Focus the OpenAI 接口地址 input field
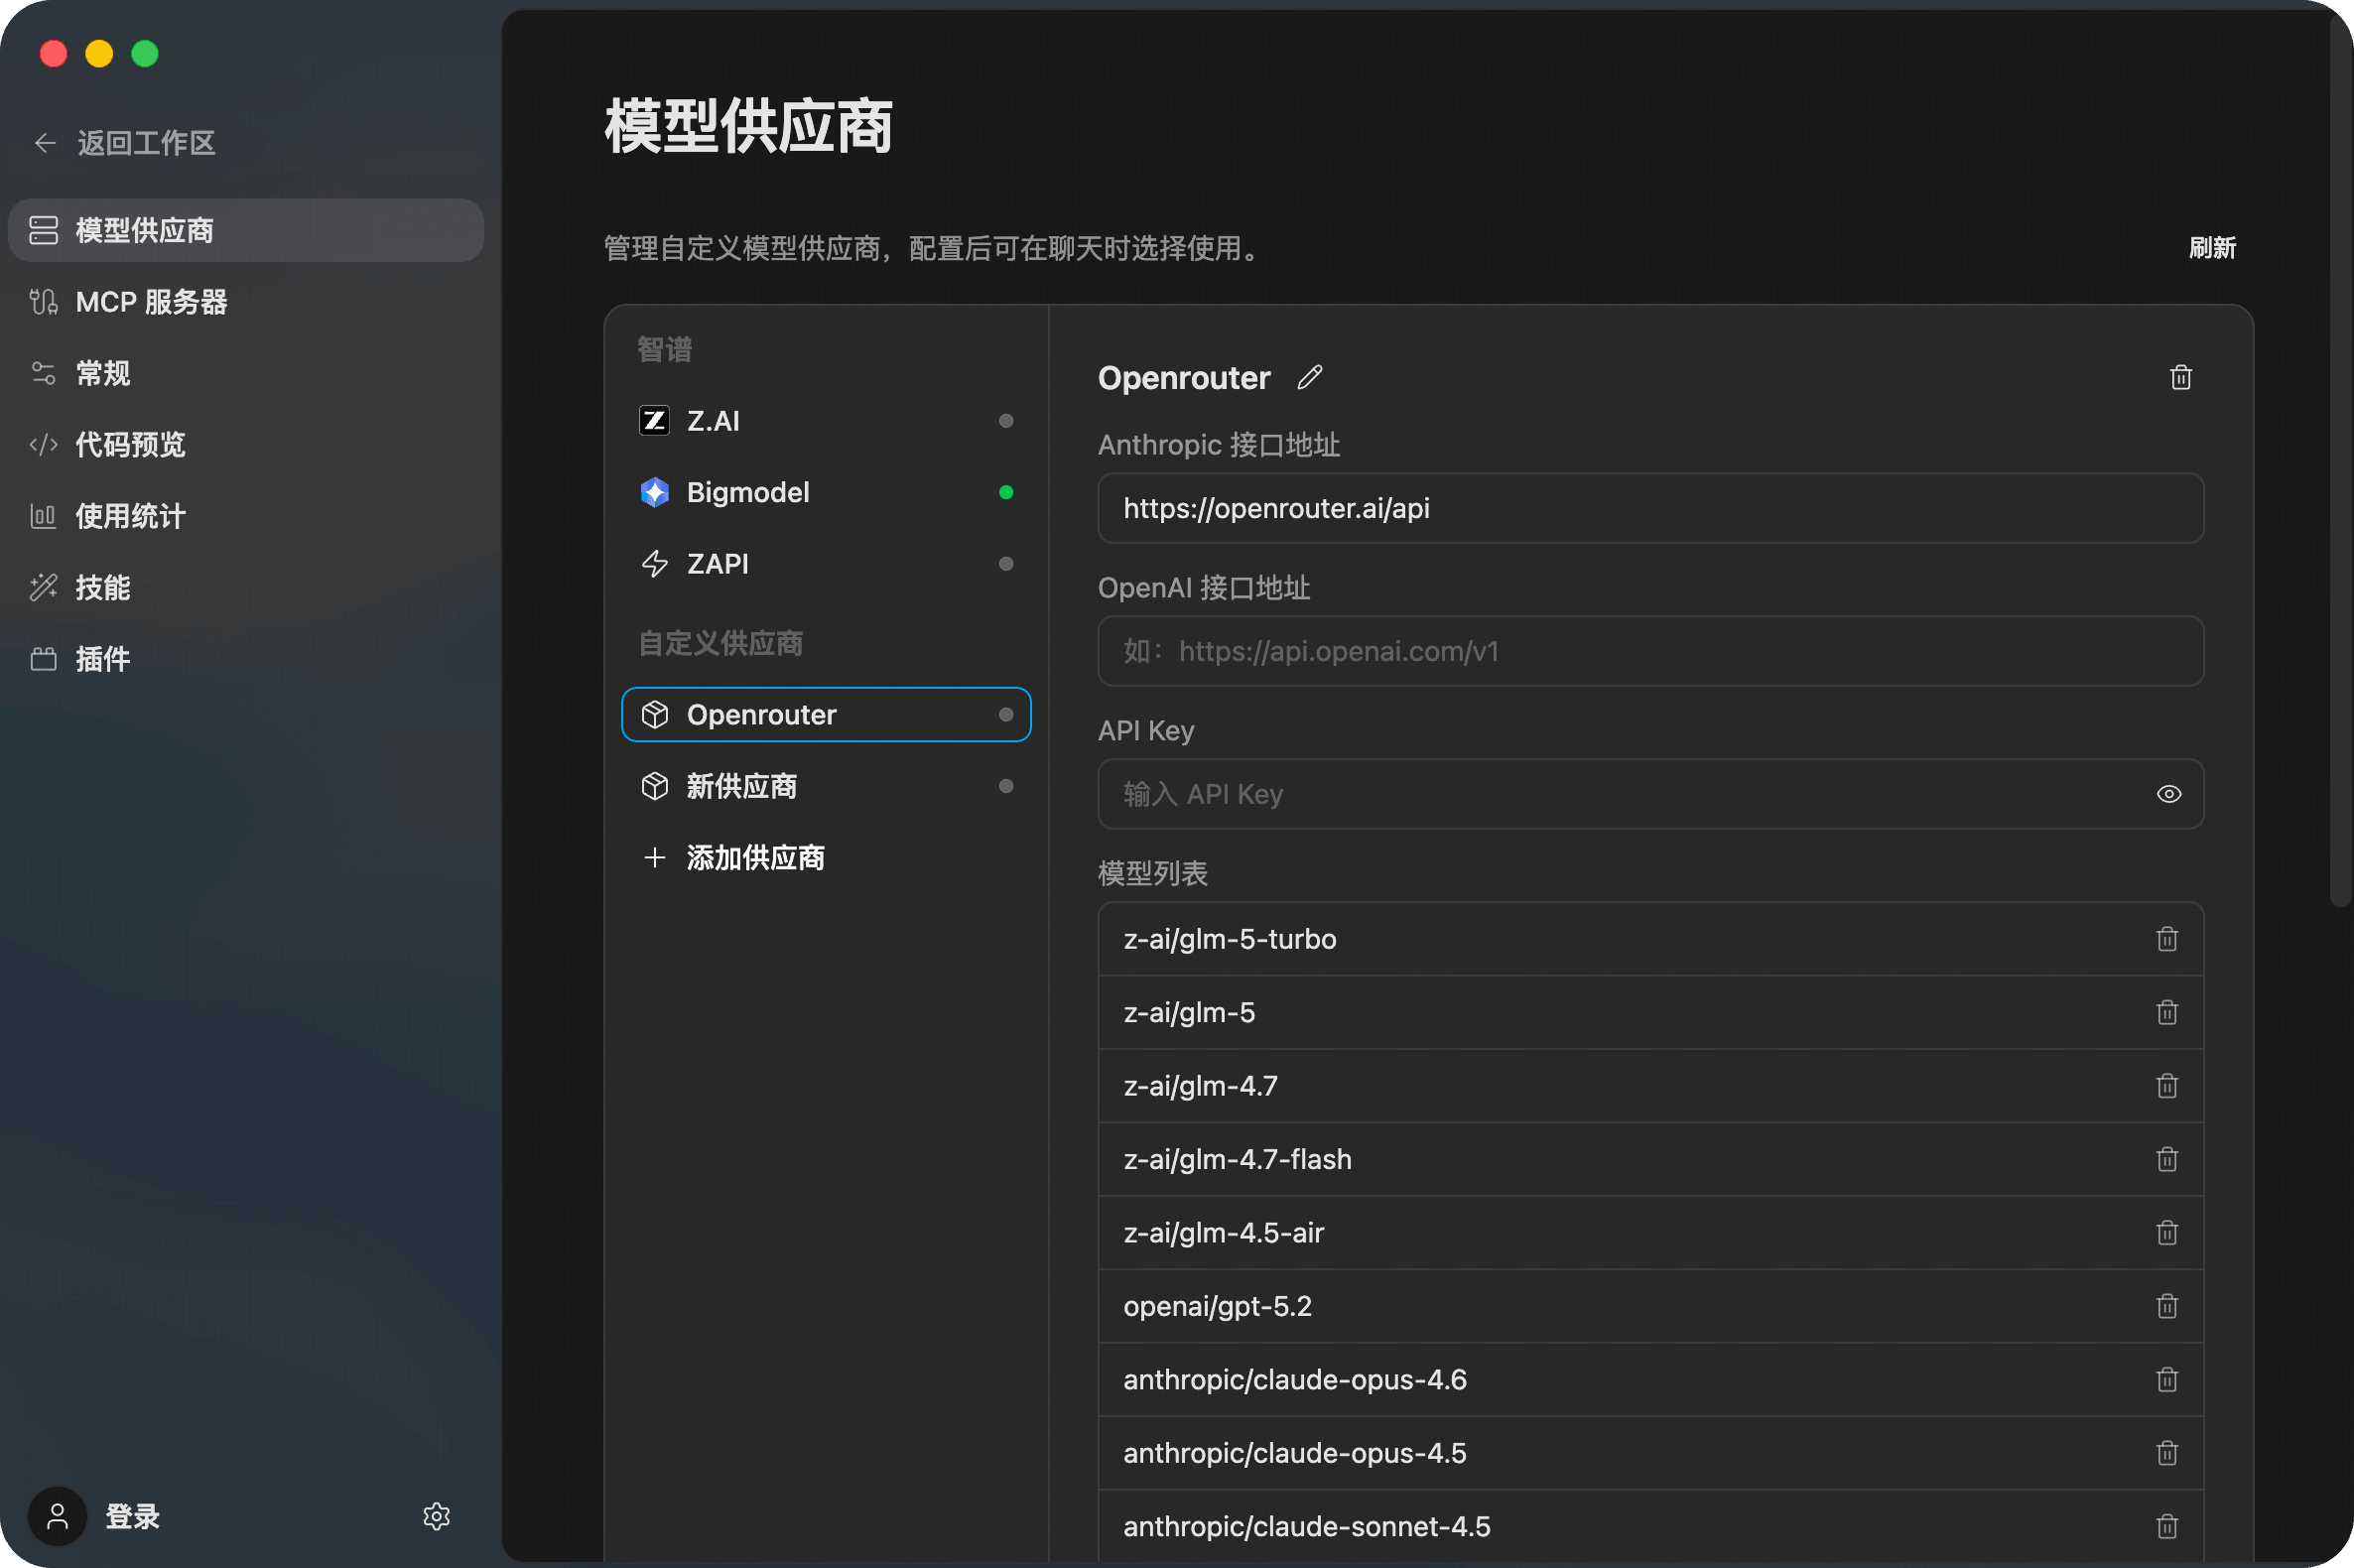This screenshot has width=2354, height=1568. coord(1650,651)
